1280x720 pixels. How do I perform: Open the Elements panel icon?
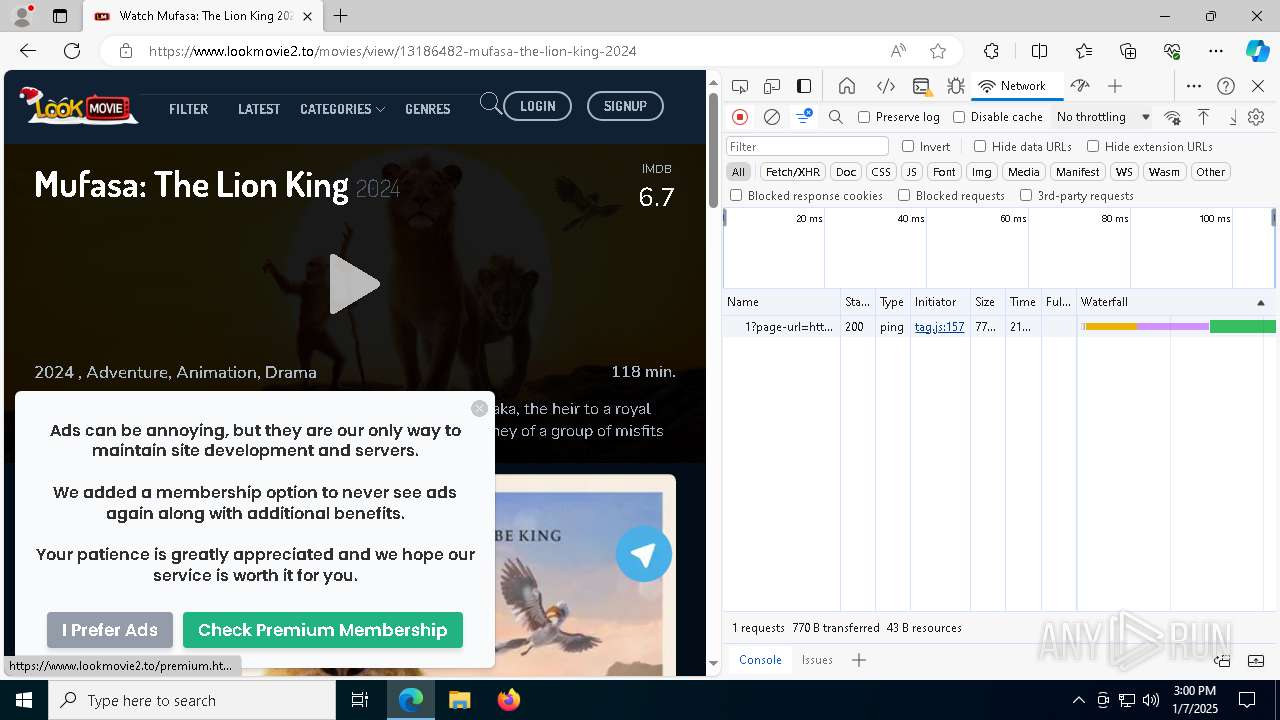coord(885,86)
